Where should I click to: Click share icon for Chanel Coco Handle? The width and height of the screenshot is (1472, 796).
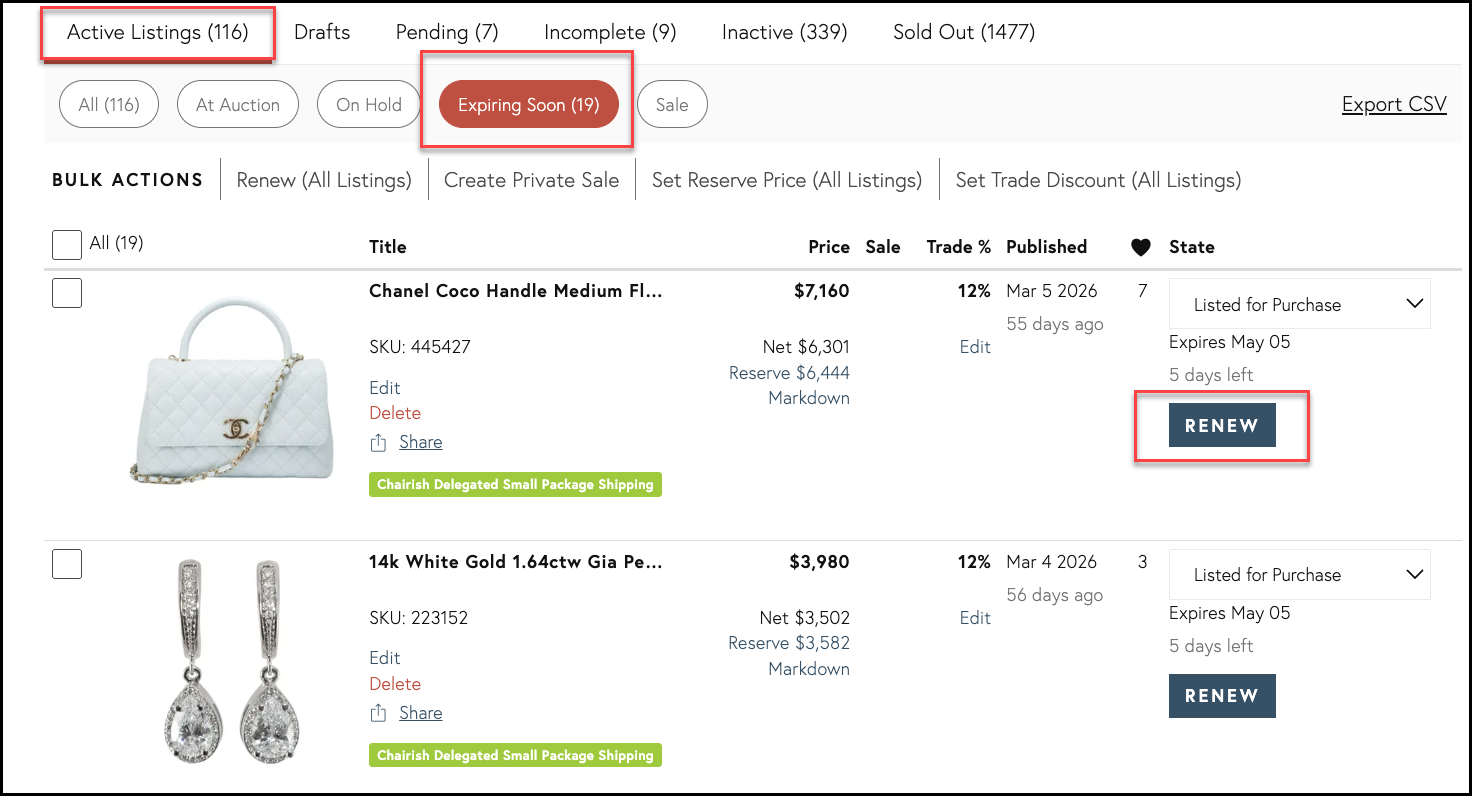(378, 442)
